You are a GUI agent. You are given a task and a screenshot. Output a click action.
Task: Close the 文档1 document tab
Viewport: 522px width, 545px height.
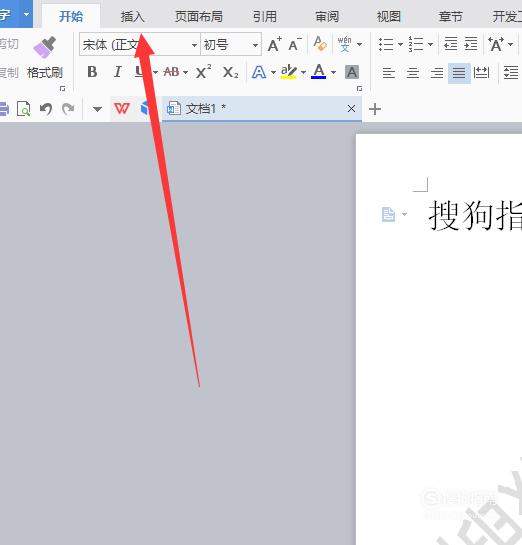(x=351, y=109)
